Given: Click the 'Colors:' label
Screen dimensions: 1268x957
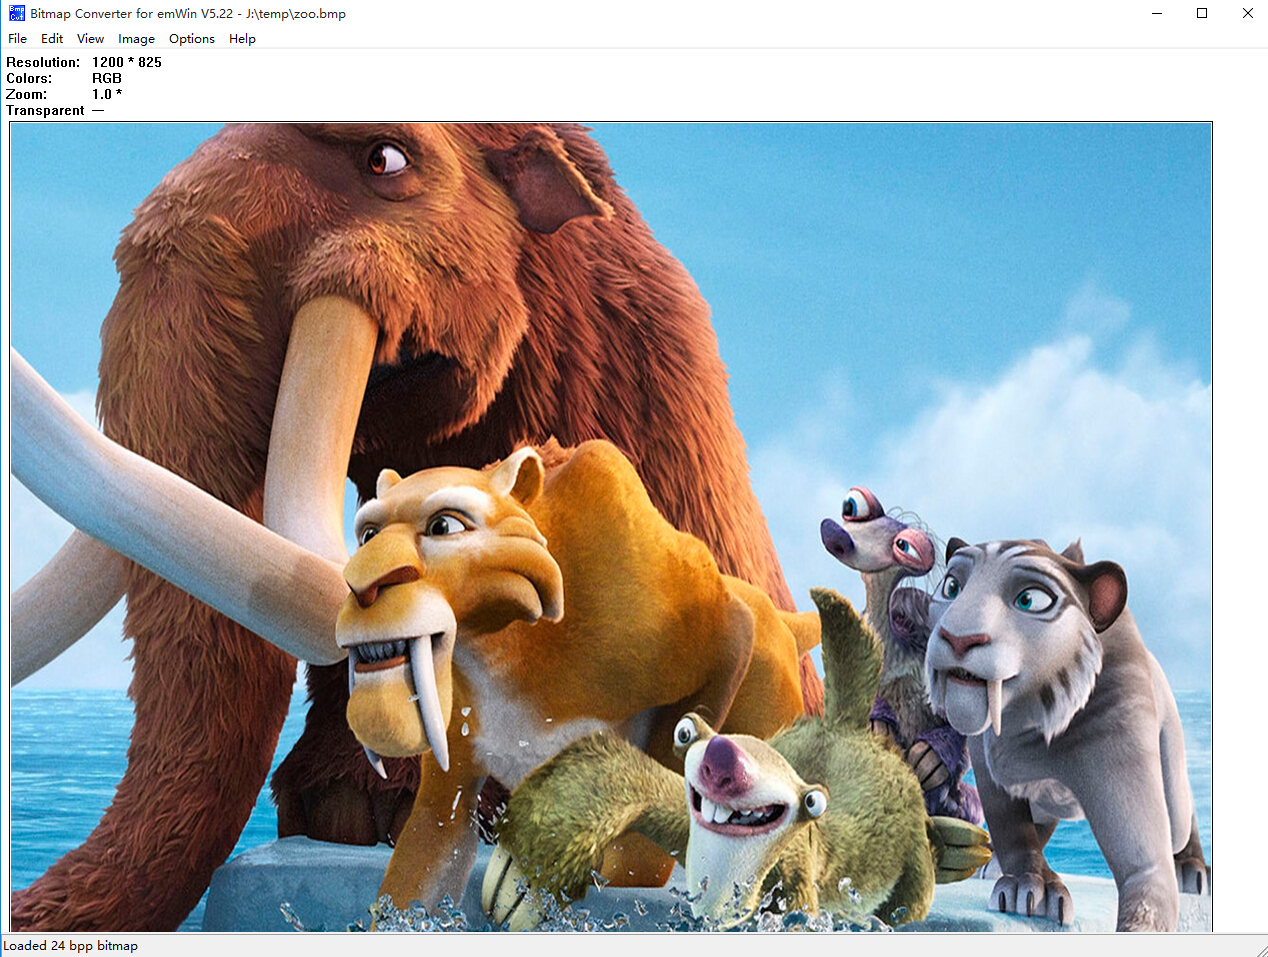Looking at the screenshot, I should coord(29,78).
